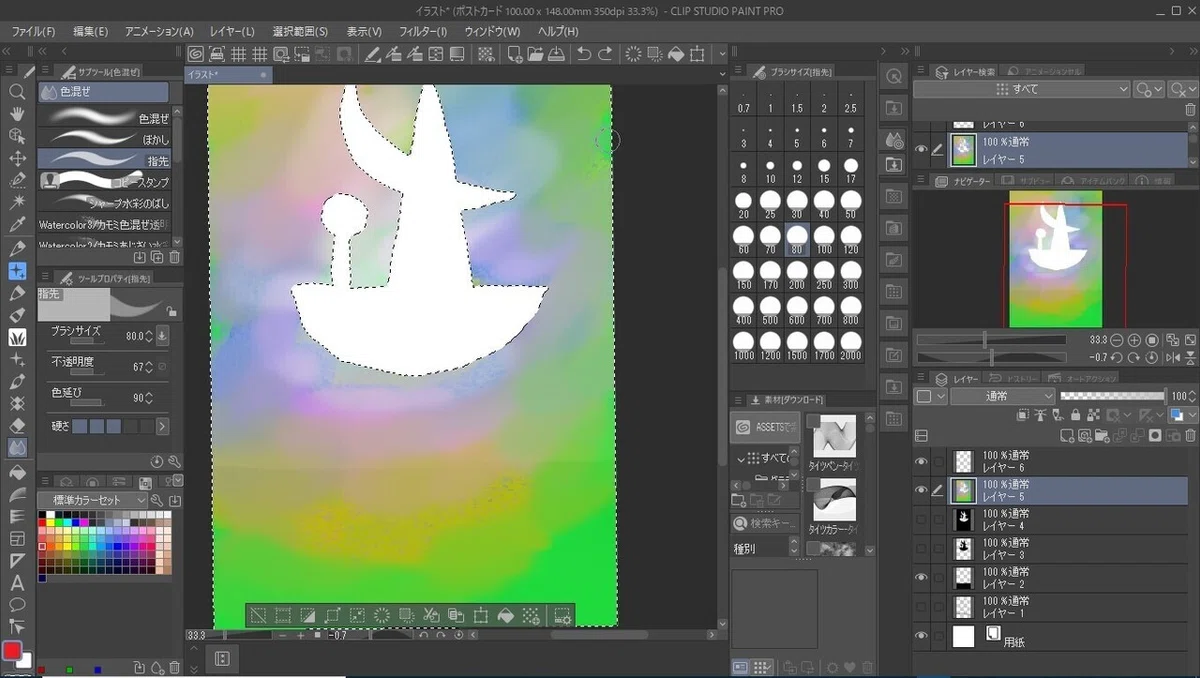
Task: Expand the すべて tree in materials
Action: pos(743,459)
